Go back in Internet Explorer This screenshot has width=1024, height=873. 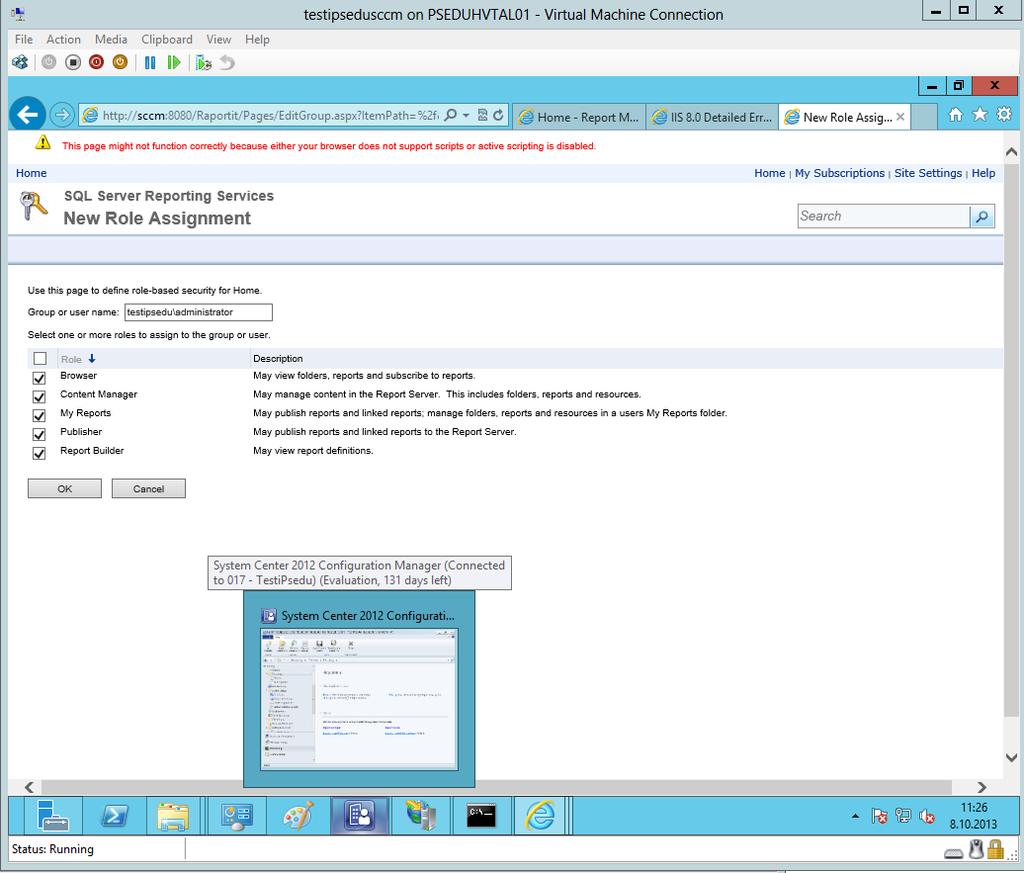pyautogui.click(x=27, y=115)
